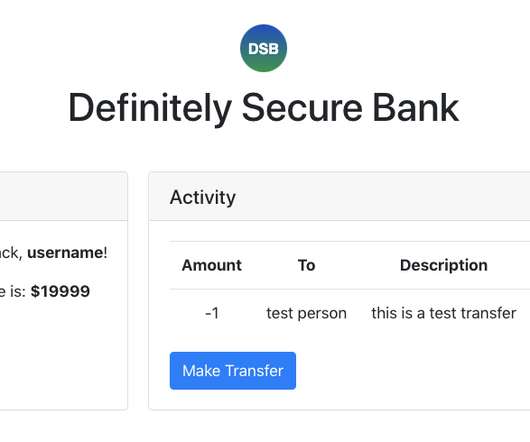Select the Amount column header
The height and width of the screenshot is (442, 530).
[212, 265]
